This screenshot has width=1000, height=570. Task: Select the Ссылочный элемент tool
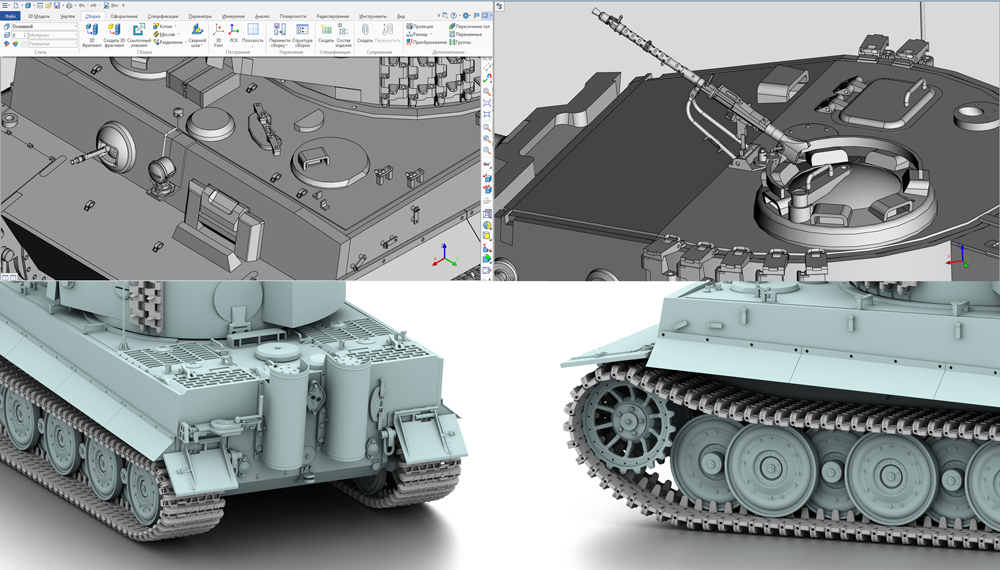[x=138, y=35]
